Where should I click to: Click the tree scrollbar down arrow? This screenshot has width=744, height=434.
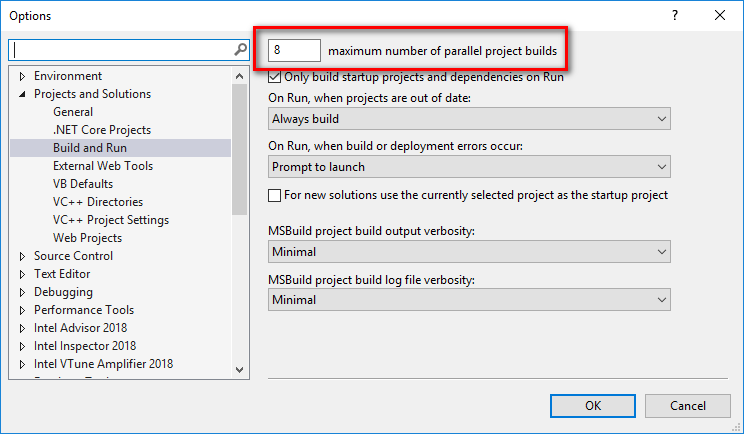[239, 369]
